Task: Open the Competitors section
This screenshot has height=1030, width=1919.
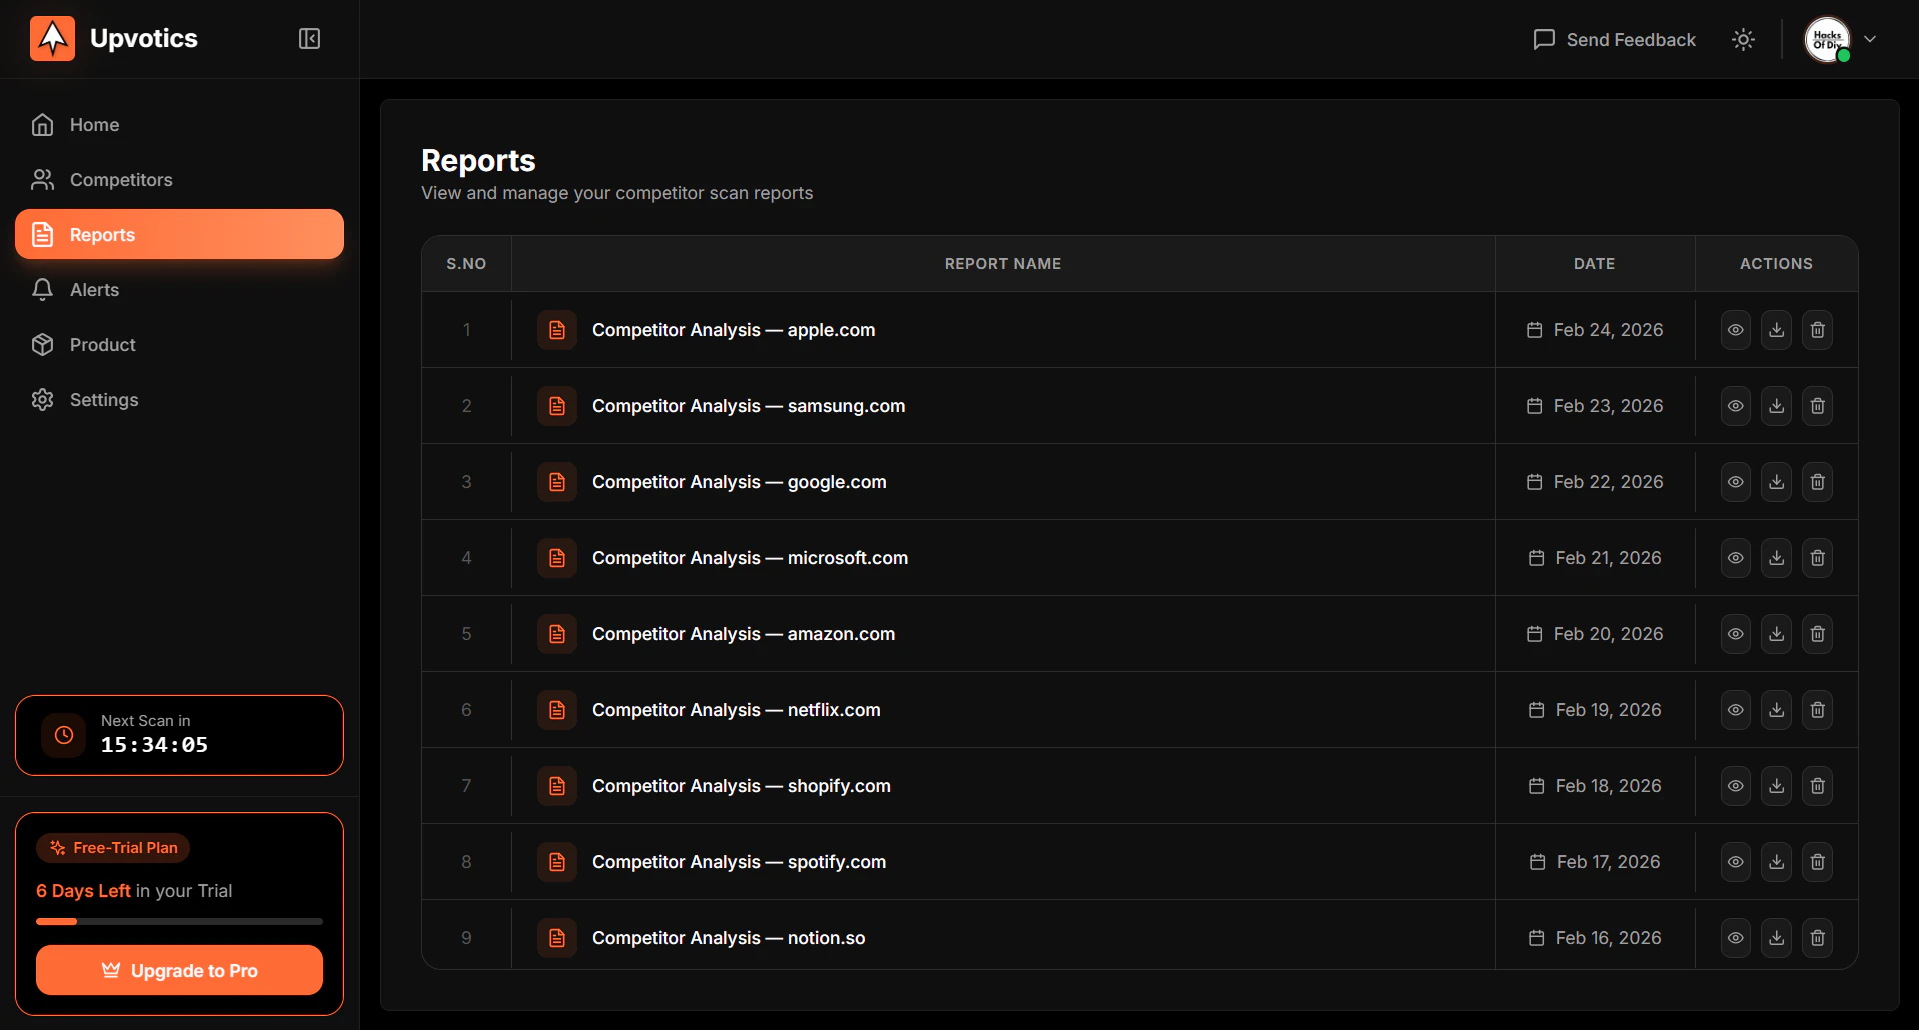Action: (x=120, y=179)
